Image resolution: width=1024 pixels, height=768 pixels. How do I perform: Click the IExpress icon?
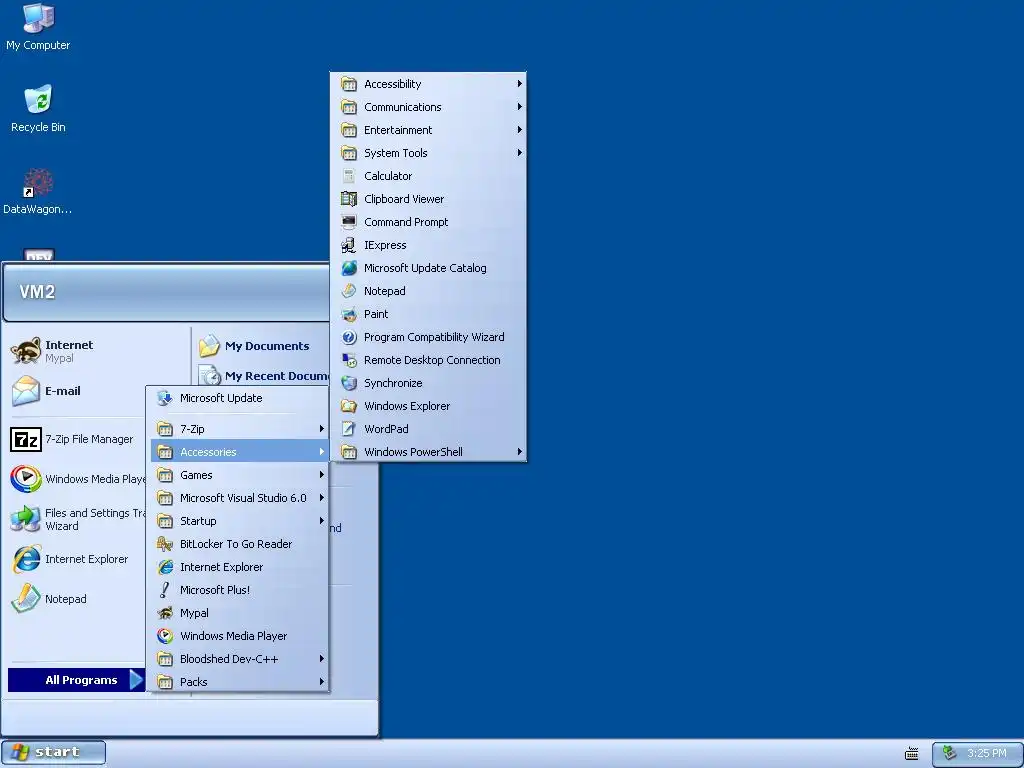pos(349,245)
